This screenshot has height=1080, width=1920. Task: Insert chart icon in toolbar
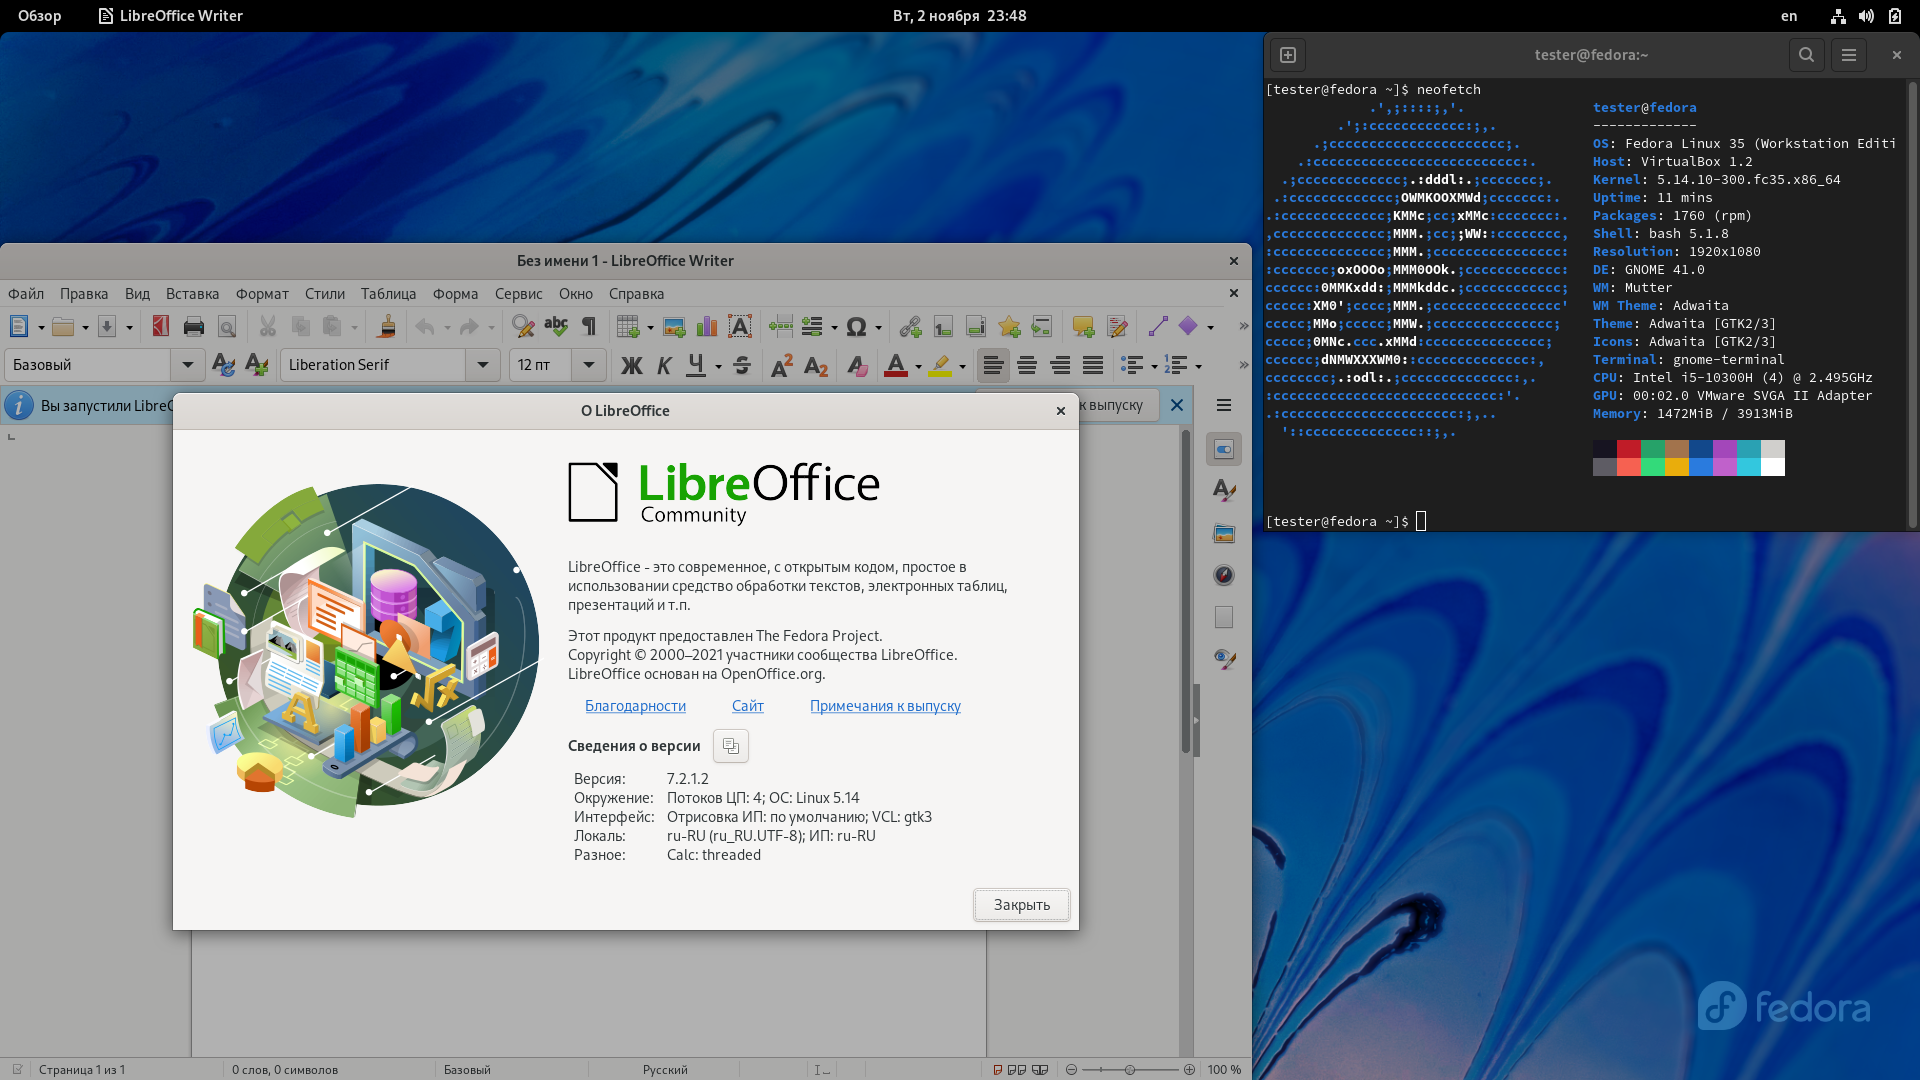707,326
